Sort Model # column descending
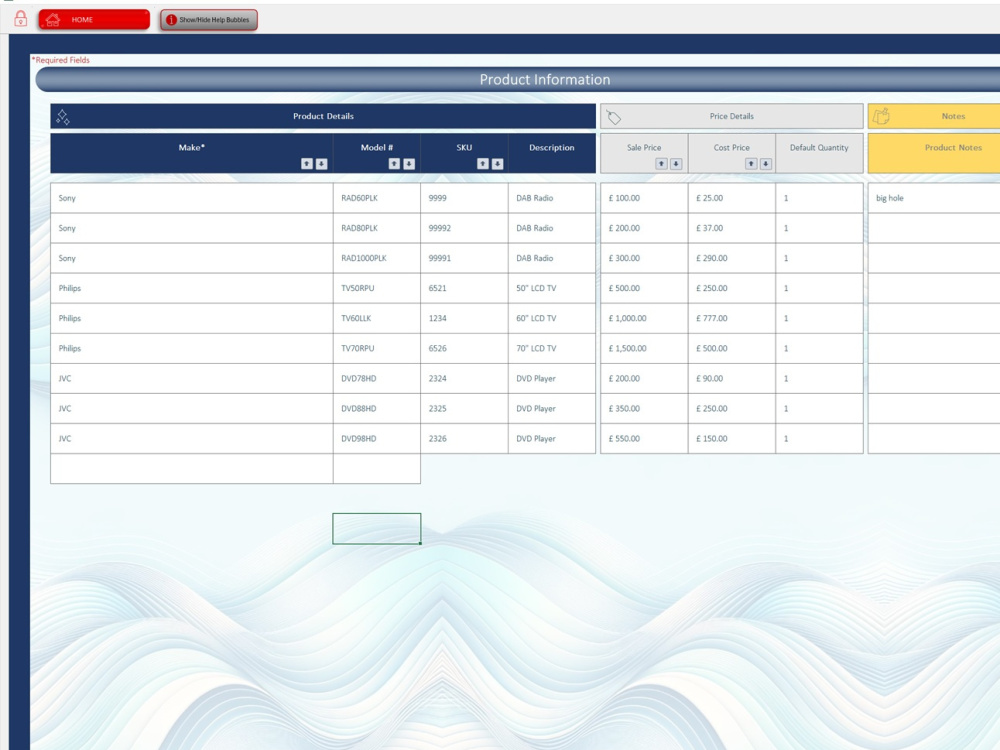The height and width of the screenshot is (750, 1000). (x=409, y=164)
